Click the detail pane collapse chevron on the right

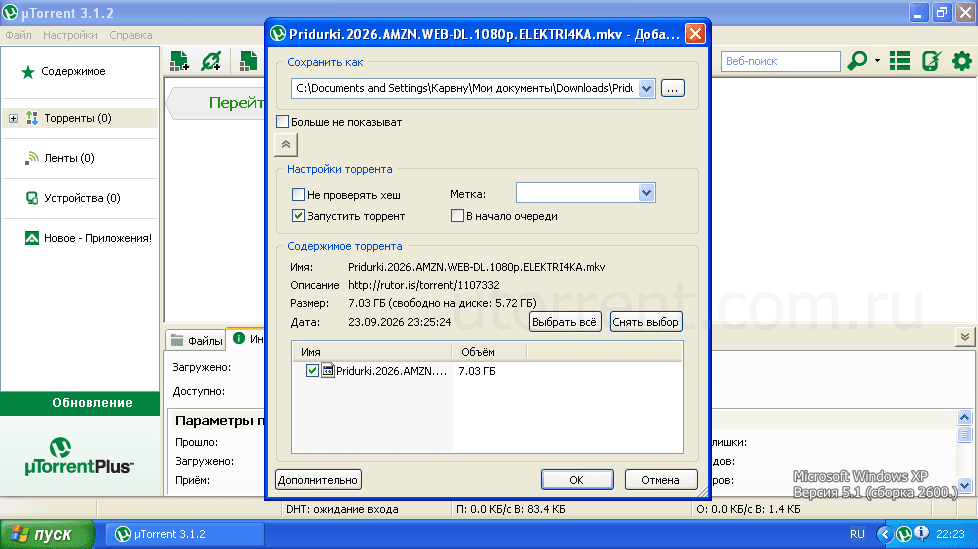coord(965,338)
